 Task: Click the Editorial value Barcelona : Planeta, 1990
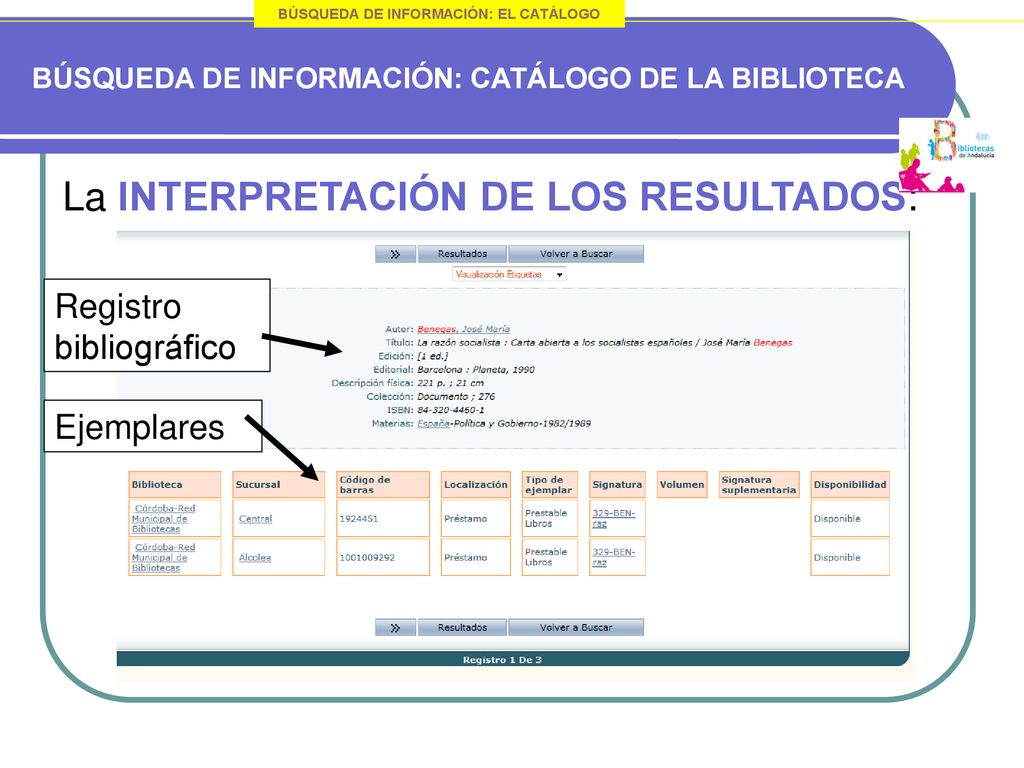pos(475,370)
